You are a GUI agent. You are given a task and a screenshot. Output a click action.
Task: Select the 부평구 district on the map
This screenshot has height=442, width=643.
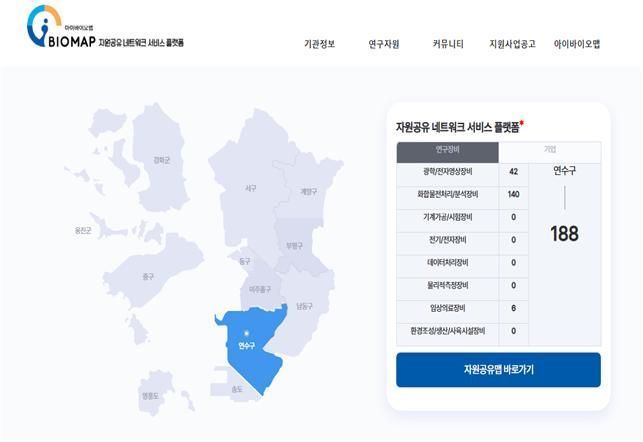tap(294, 246)
